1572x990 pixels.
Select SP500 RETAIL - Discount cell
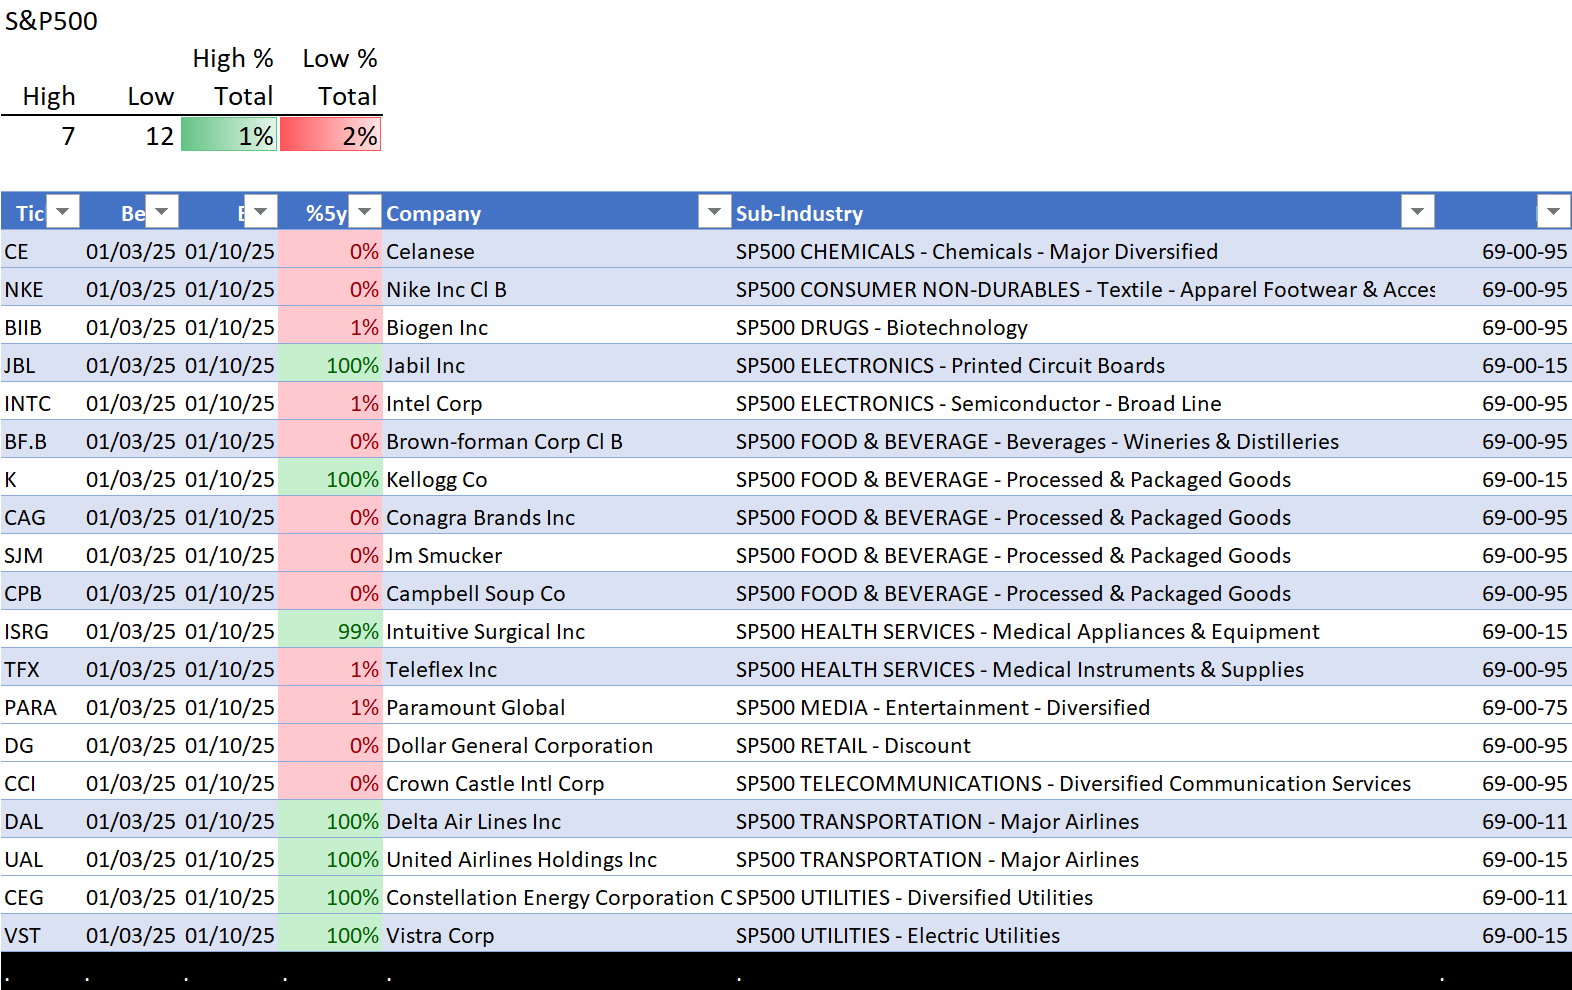(x=1084, y=745)
